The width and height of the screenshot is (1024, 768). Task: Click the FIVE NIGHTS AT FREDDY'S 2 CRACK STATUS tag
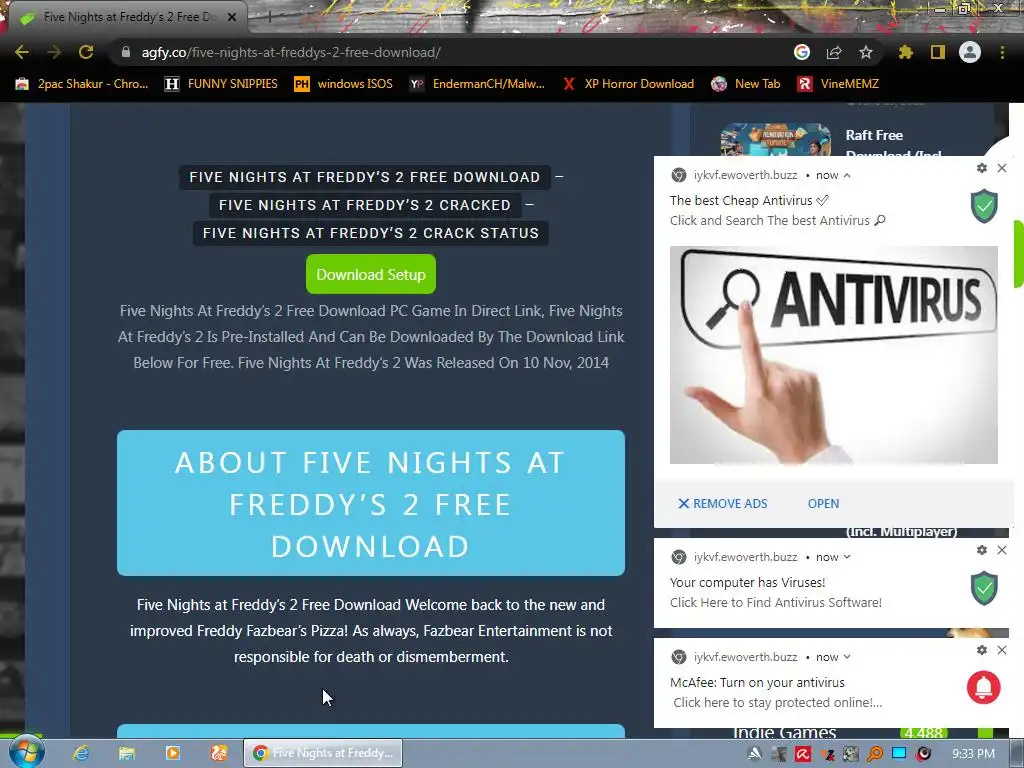point(370,233)
